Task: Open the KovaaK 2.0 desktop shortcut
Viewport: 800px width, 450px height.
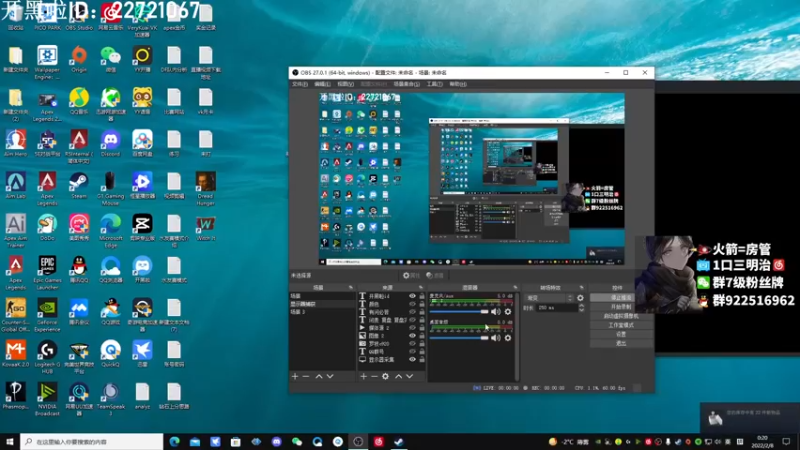Action: [x=15, y=354]
